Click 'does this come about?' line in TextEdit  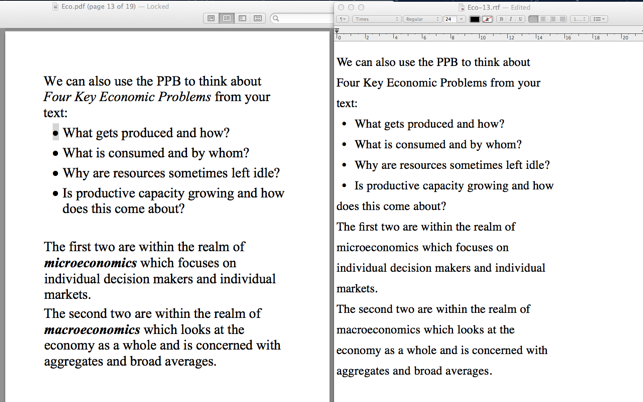coord(391,206)
